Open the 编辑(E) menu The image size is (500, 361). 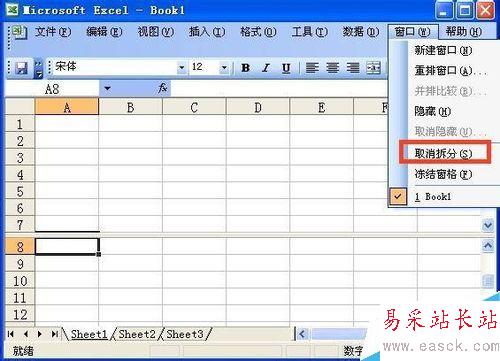pyautogui.click(x=104, y=32)
